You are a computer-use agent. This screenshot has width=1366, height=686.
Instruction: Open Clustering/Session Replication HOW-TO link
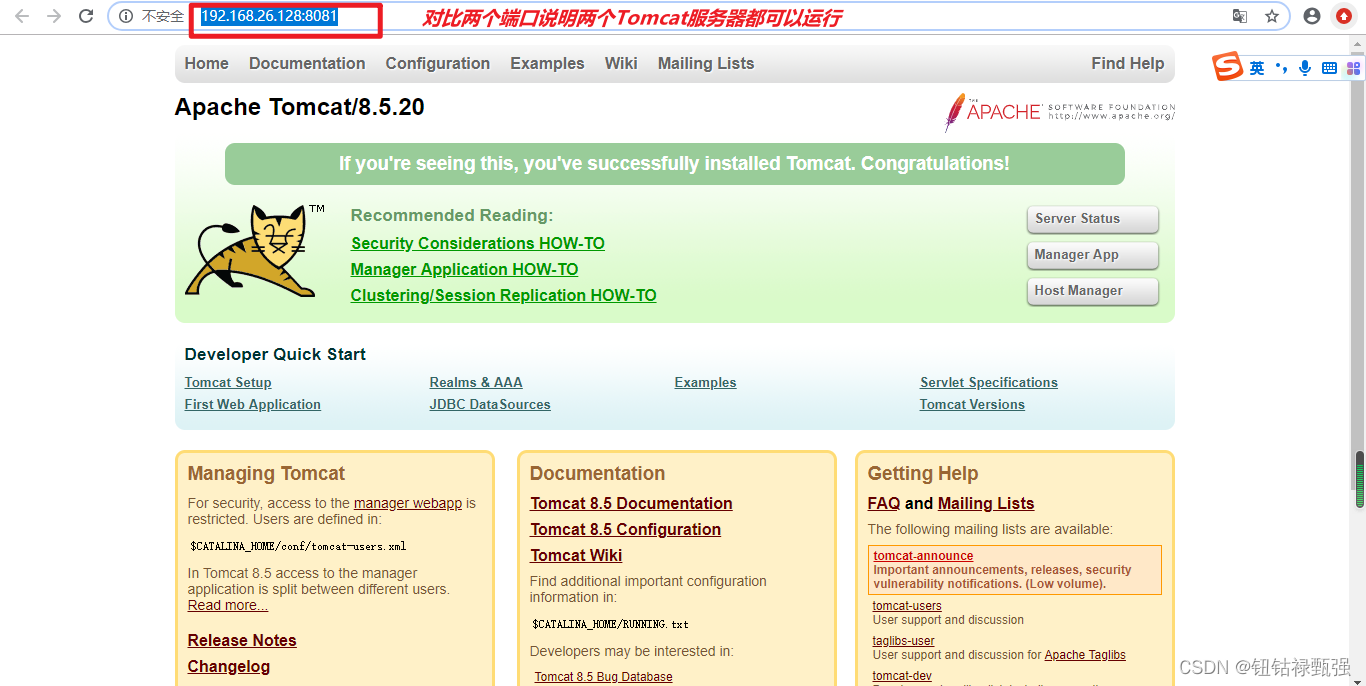pyautogui.click(x=504, y=295)
